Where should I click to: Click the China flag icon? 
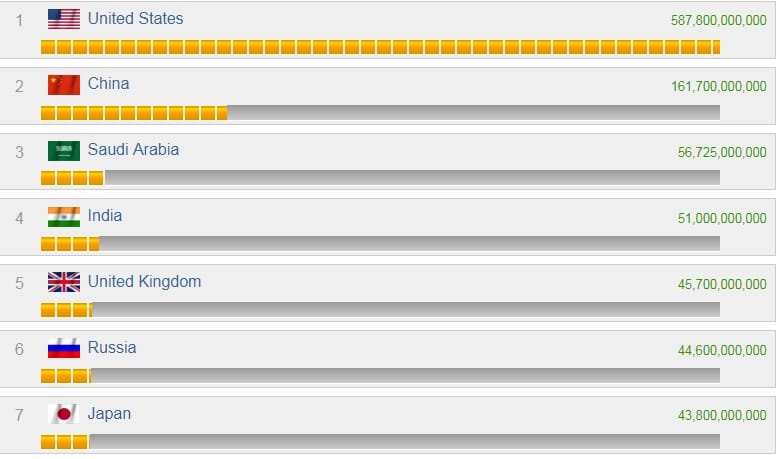(x=64, y=85)
